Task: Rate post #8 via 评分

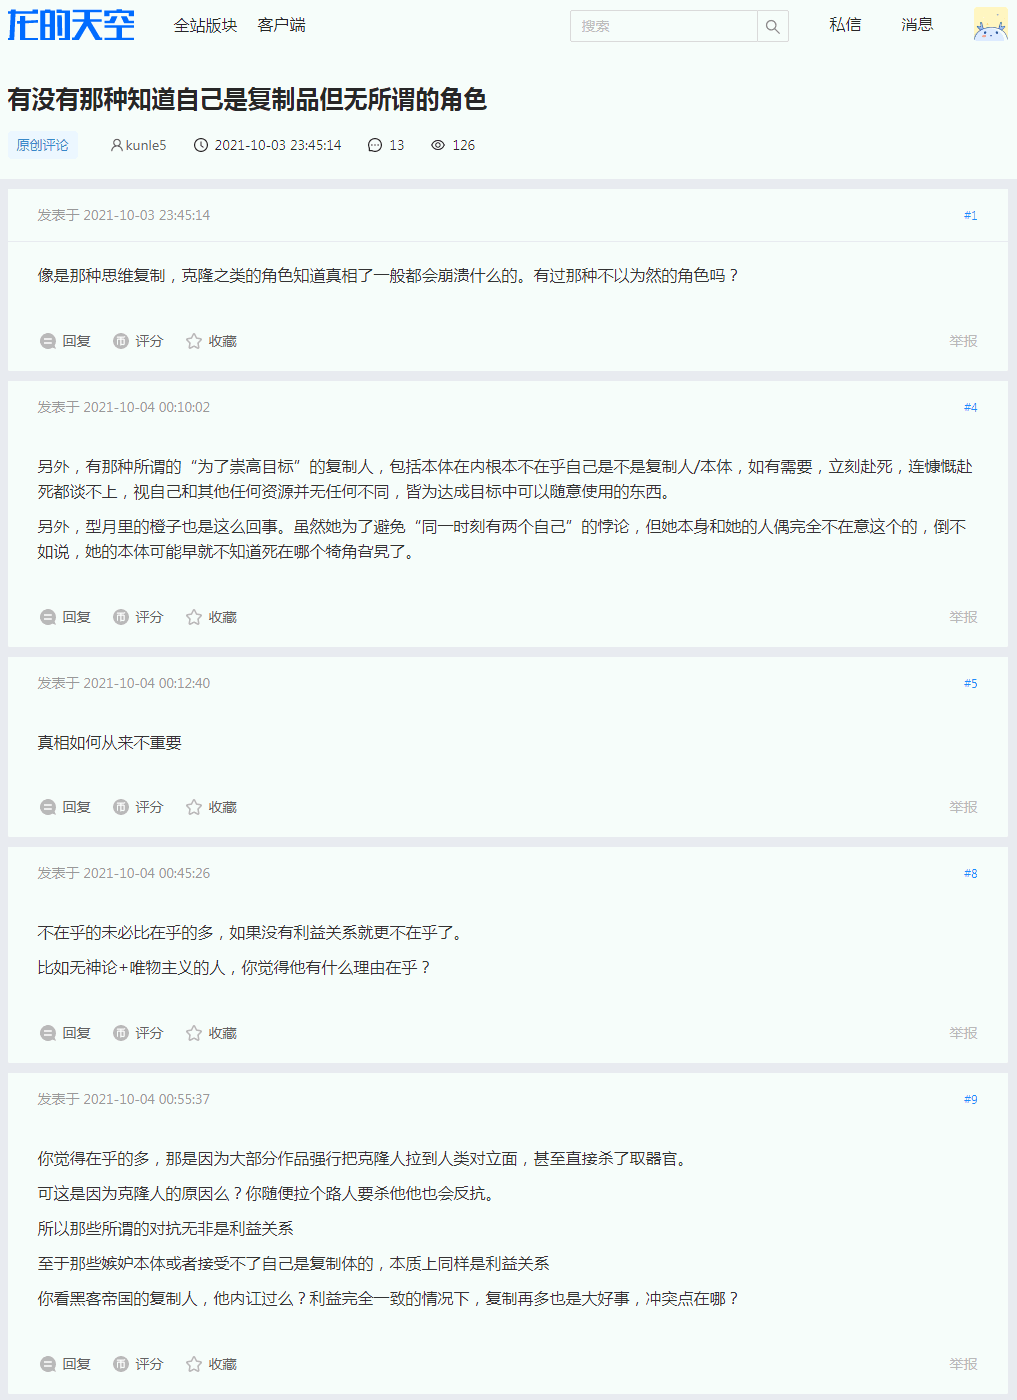Action: 138,1033
